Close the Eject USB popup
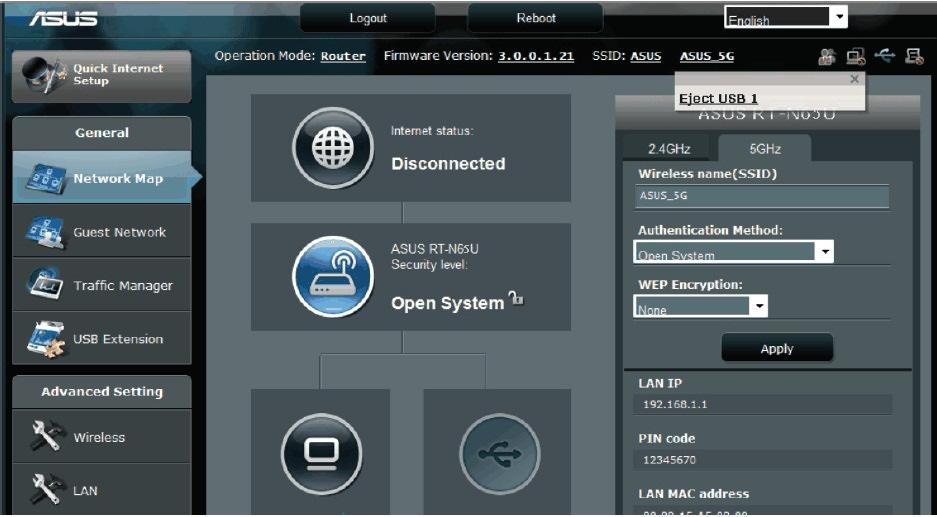 click(x=855, y=79)
